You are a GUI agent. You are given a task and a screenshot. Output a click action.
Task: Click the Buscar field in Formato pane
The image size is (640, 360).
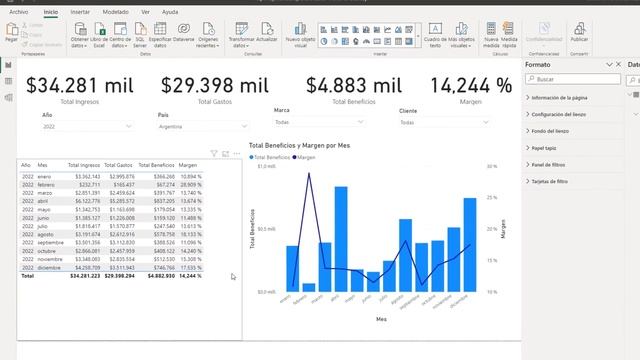573,79
